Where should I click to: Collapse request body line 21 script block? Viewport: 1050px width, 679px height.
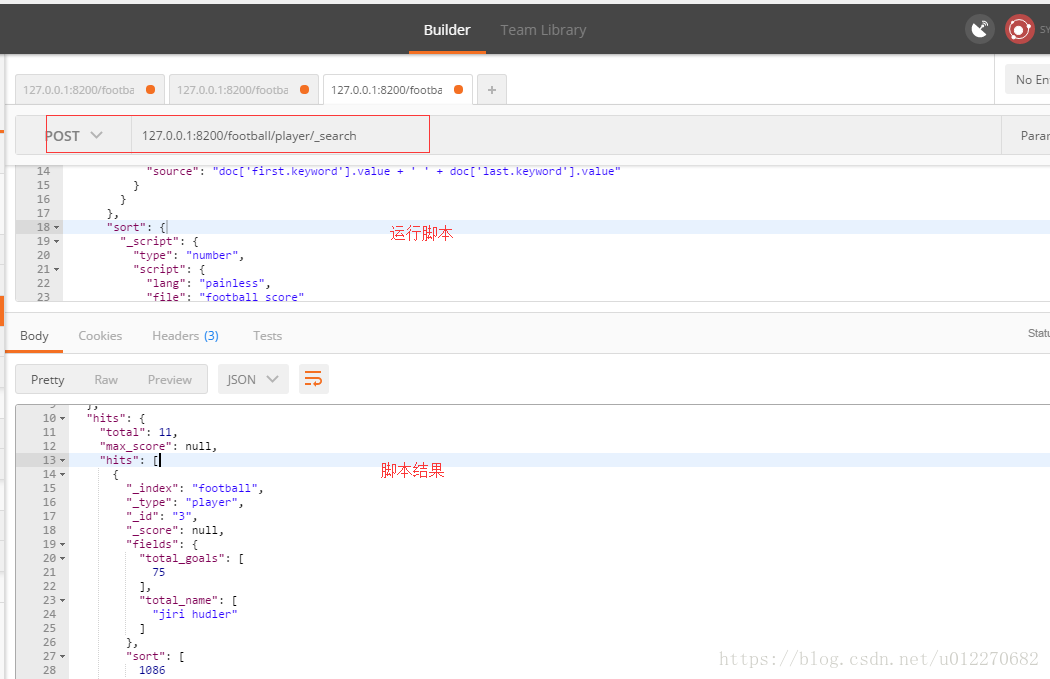click(56, 270)
